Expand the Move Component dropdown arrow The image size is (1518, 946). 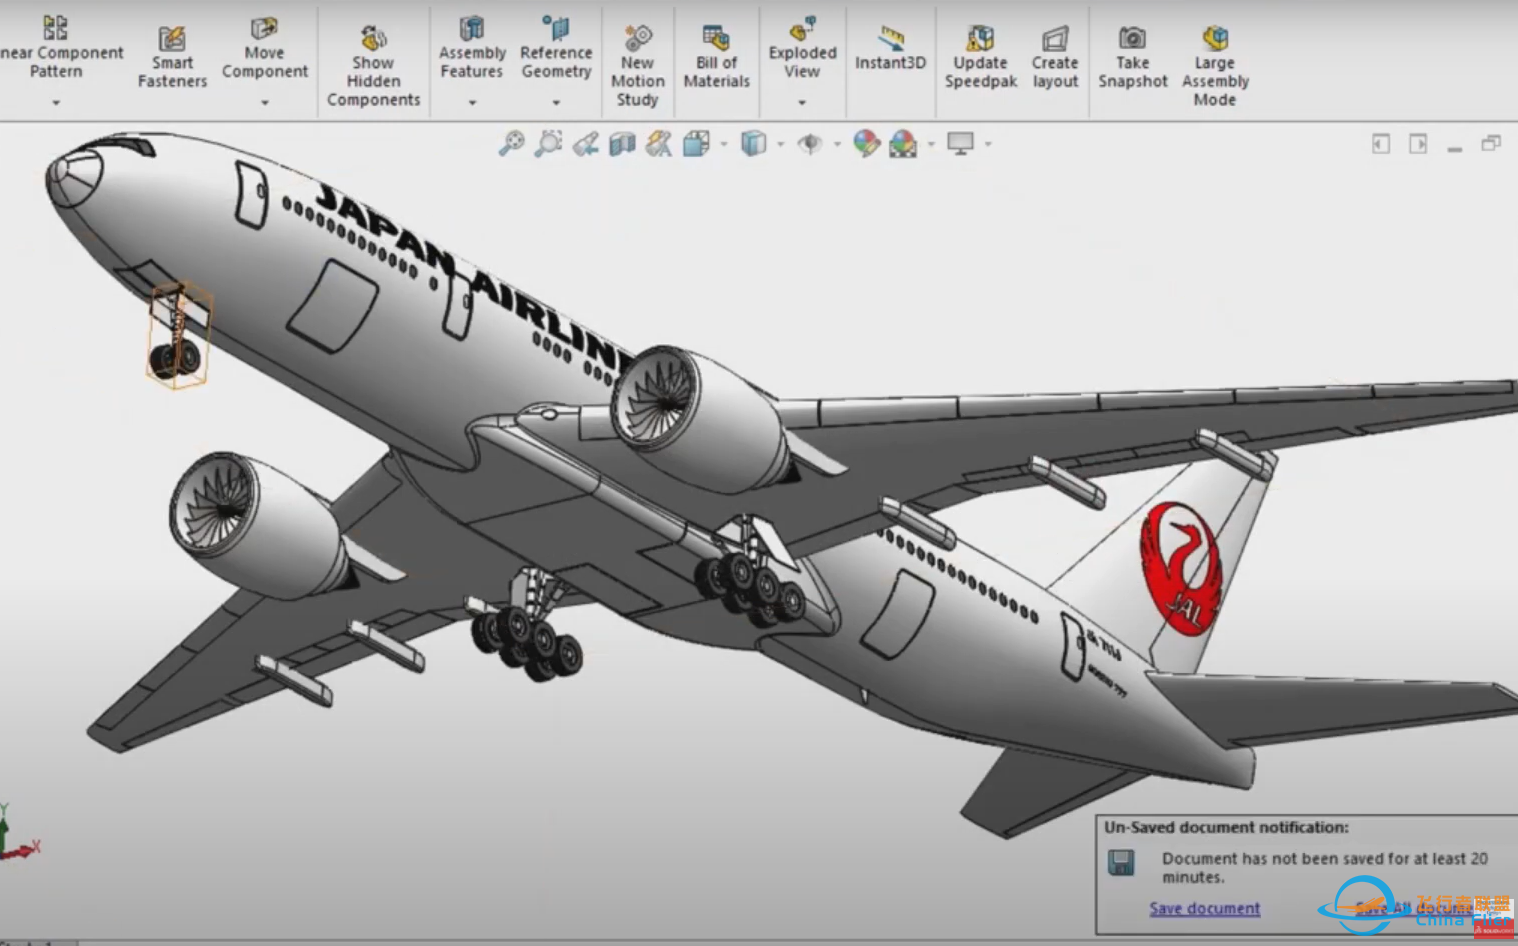pos(265,102)
